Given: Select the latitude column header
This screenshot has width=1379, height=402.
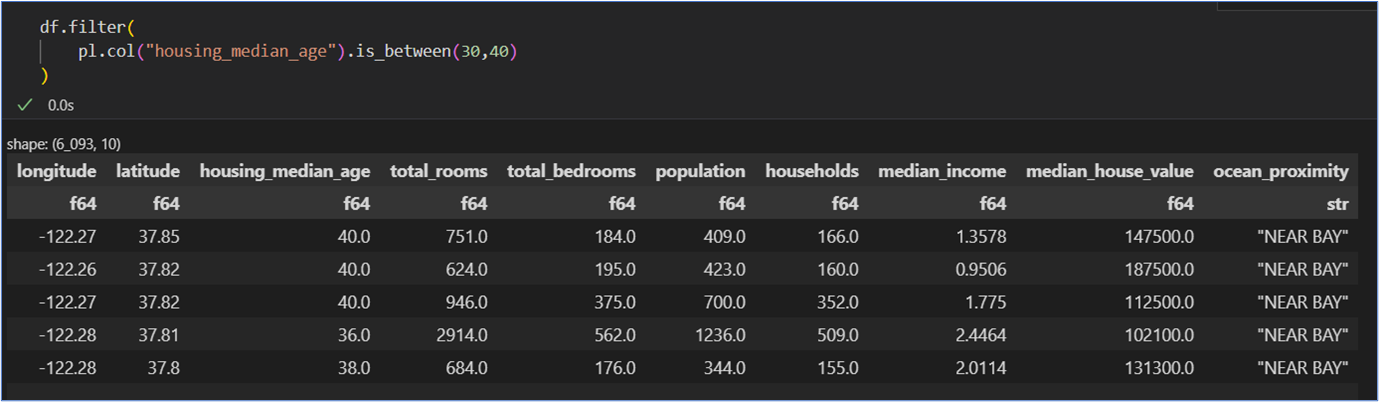Looking at the screenshot, I should [x=148, y=171].
